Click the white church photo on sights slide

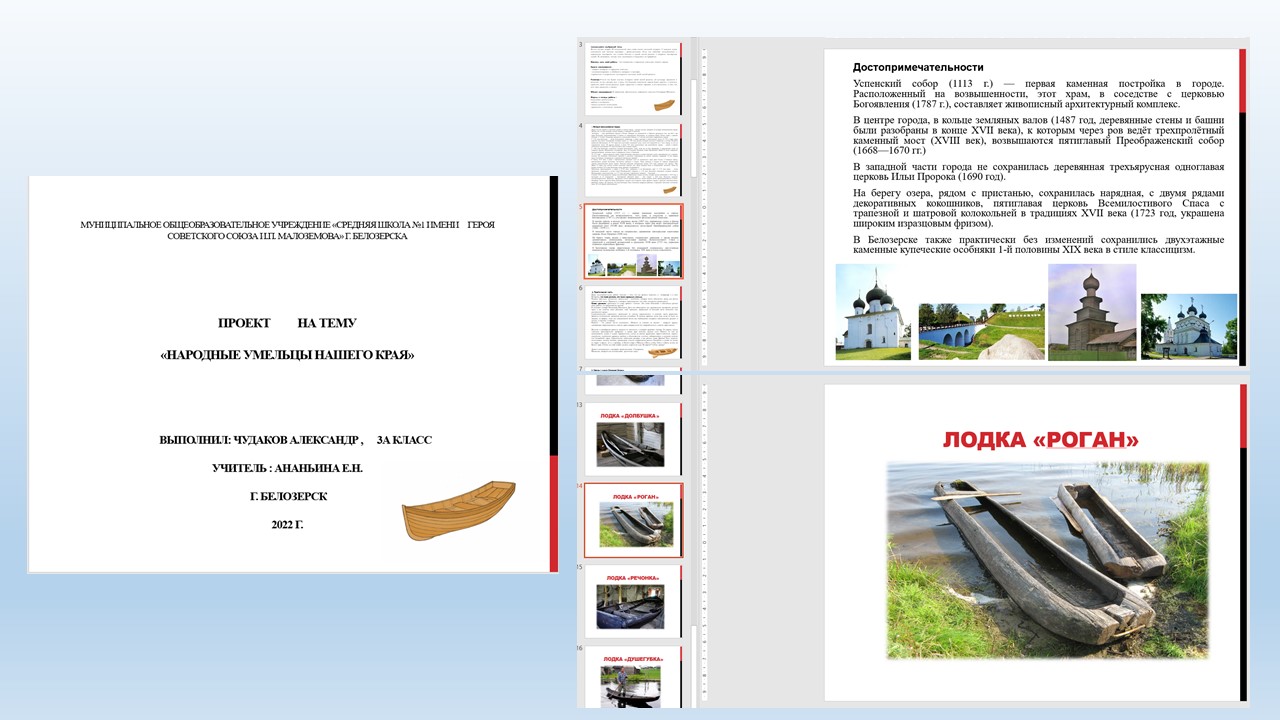coord(871,311)
